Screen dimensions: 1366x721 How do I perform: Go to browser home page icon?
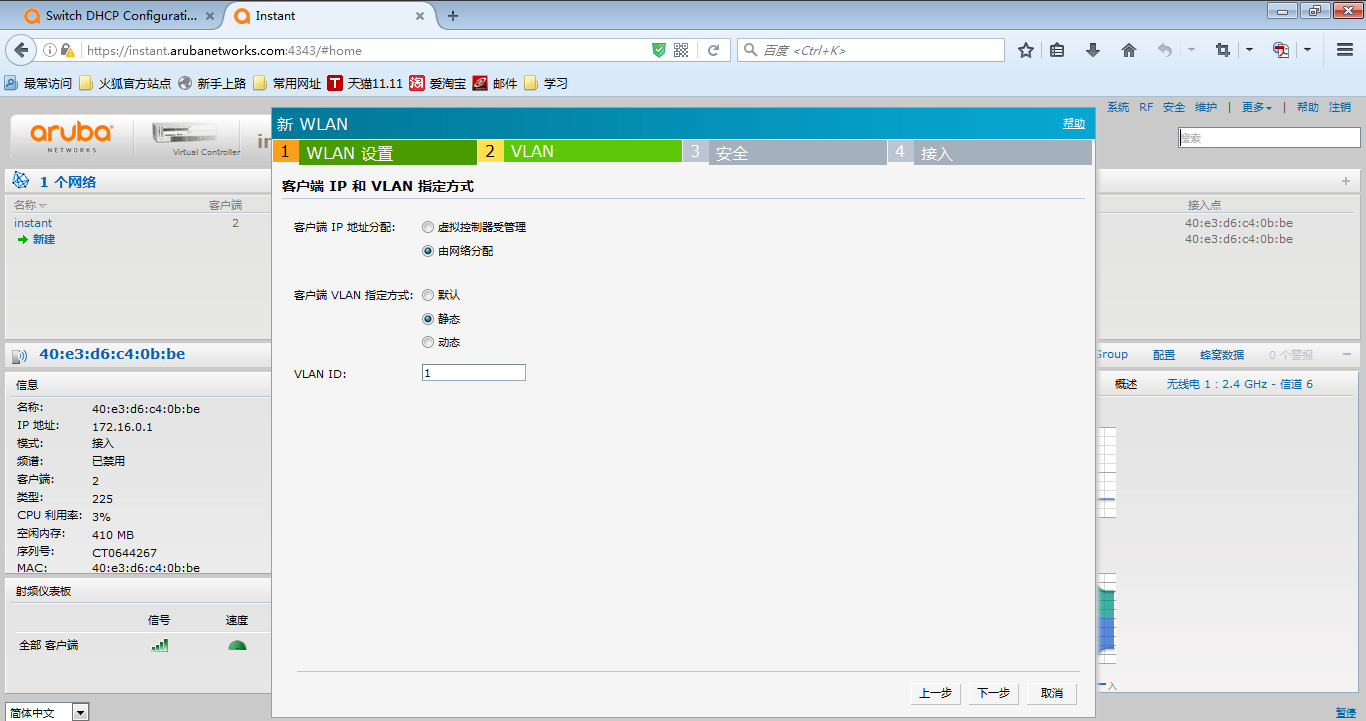click(x=1129, y=50)
